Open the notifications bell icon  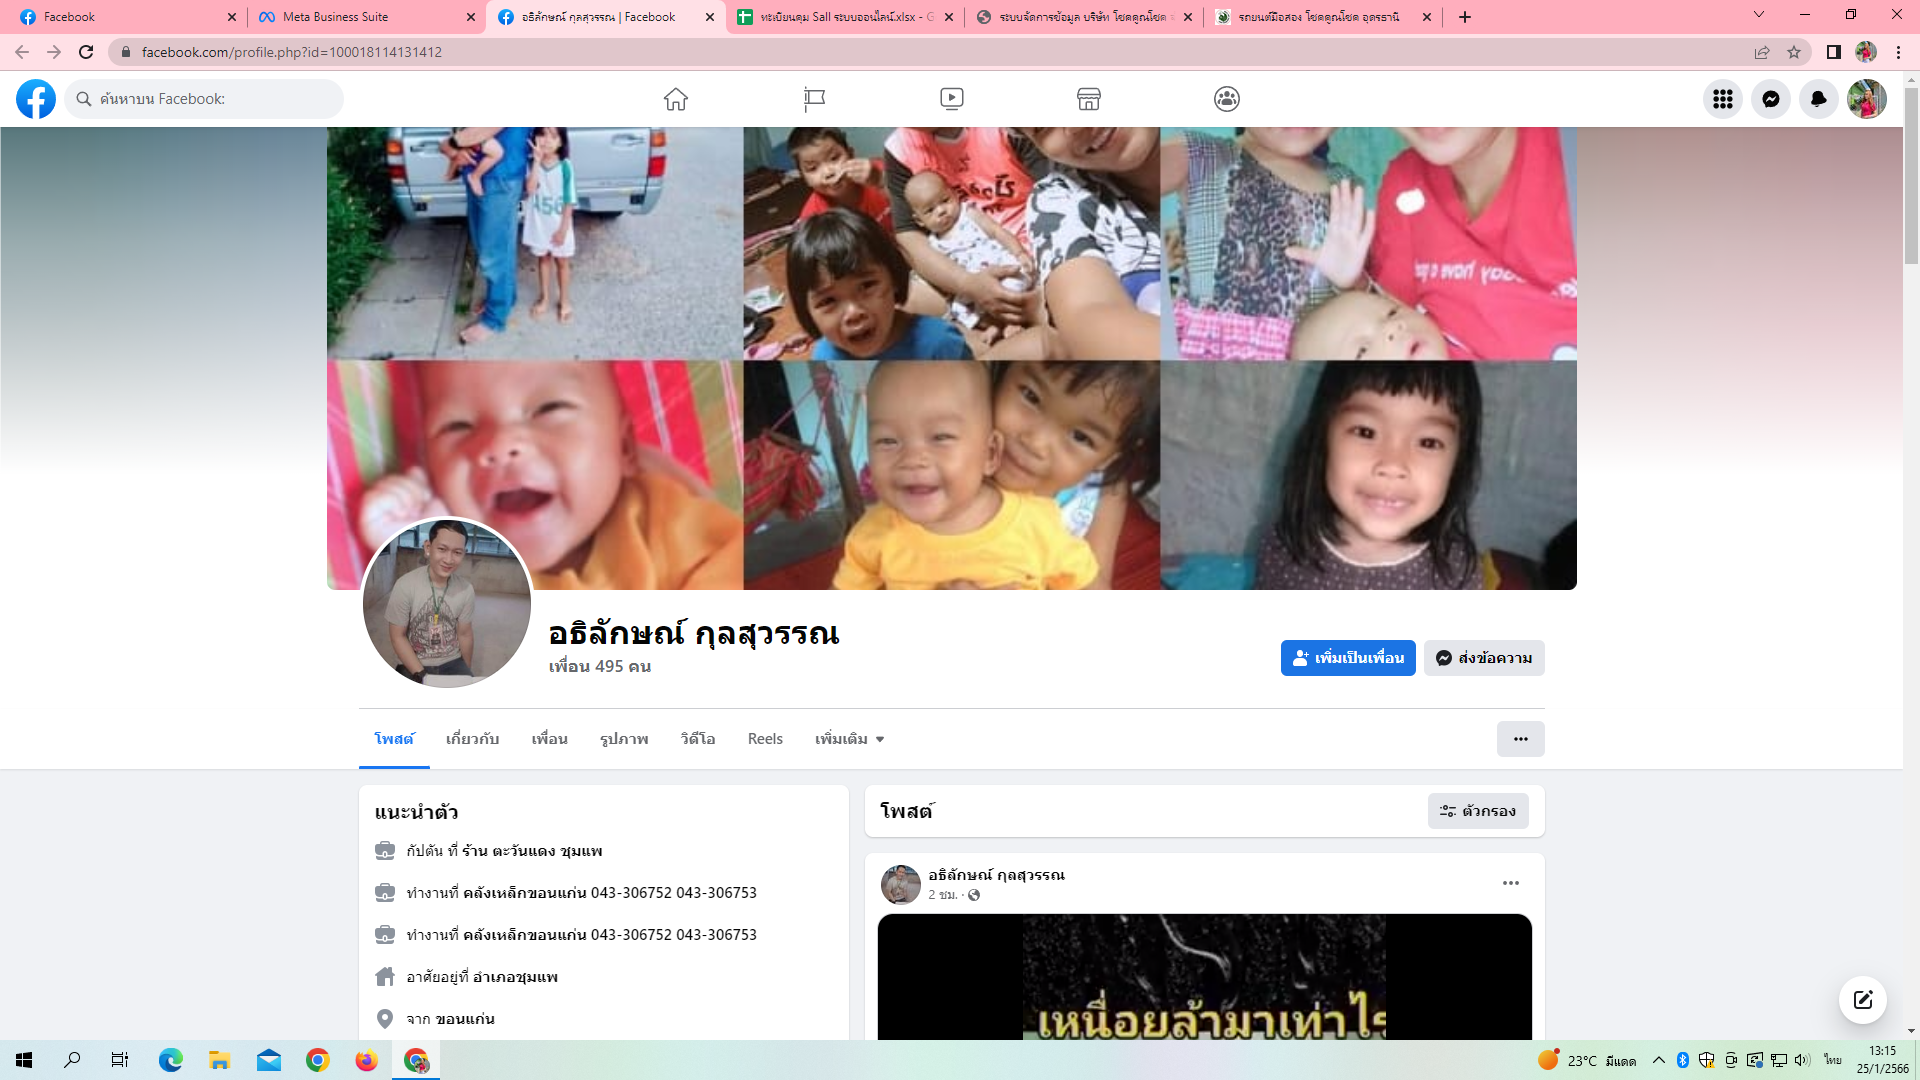pos(1818,99)
